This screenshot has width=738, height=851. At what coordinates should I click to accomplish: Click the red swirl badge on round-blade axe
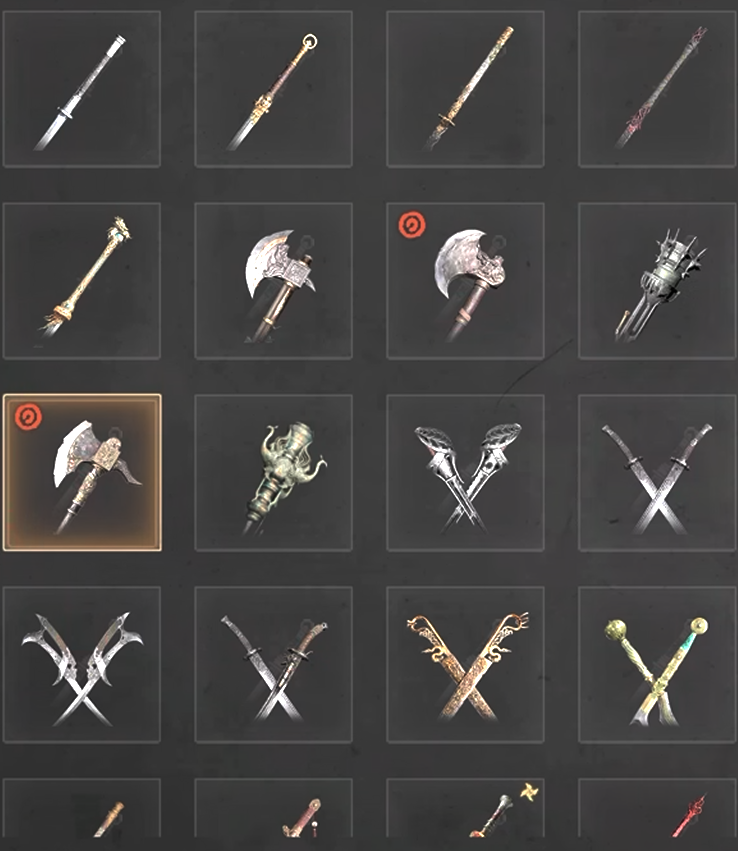412,225
